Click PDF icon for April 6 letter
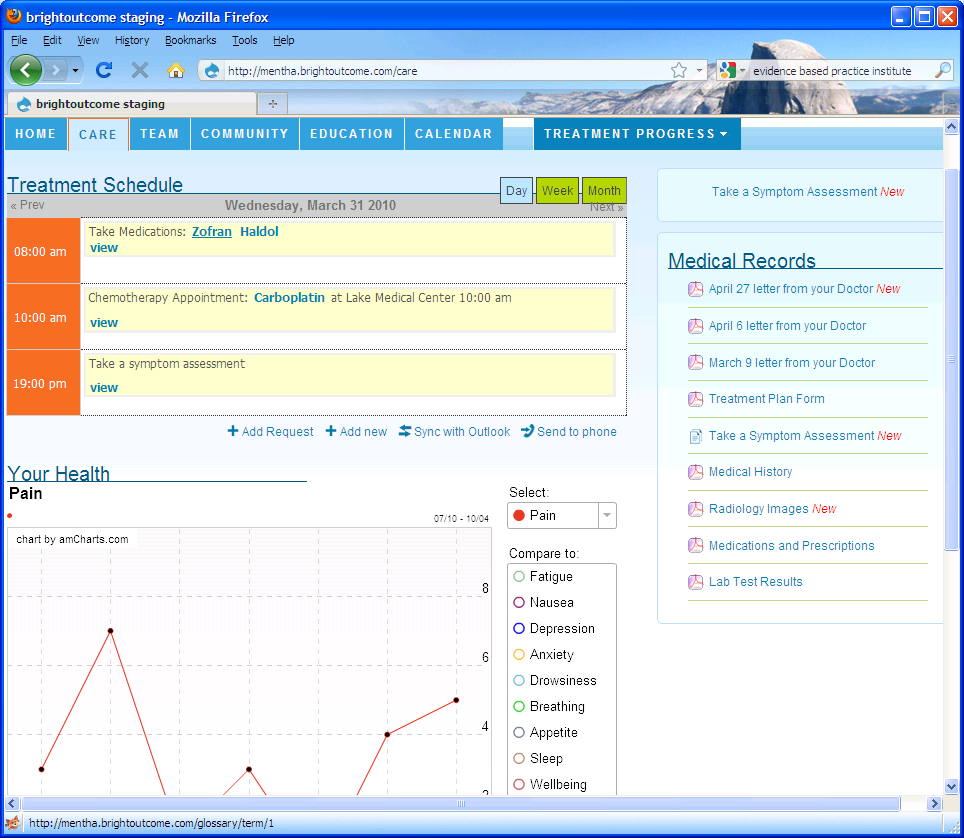 coord(695,326)
